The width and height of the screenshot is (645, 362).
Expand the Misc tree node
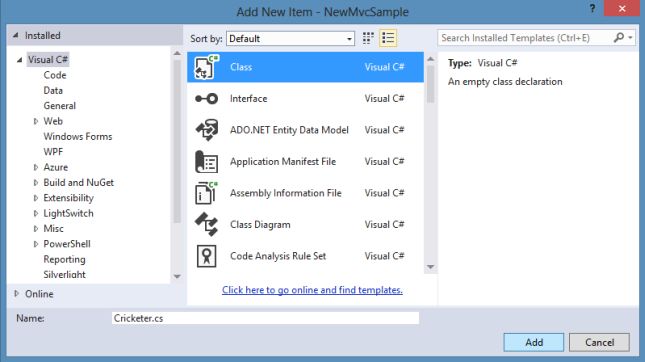[x=36, y=229]
